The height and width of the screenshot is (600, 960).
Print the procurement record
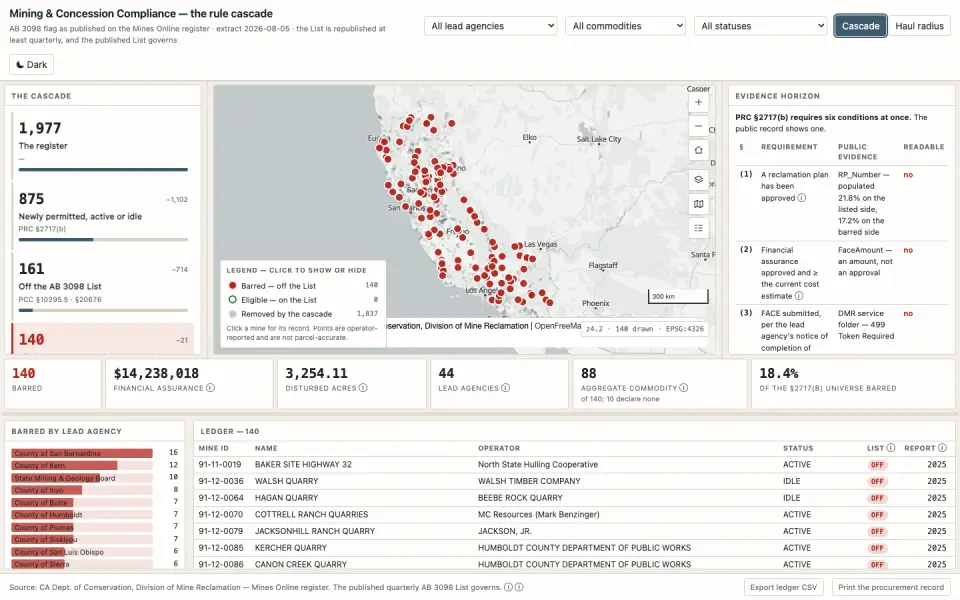[x=891, y=587]
